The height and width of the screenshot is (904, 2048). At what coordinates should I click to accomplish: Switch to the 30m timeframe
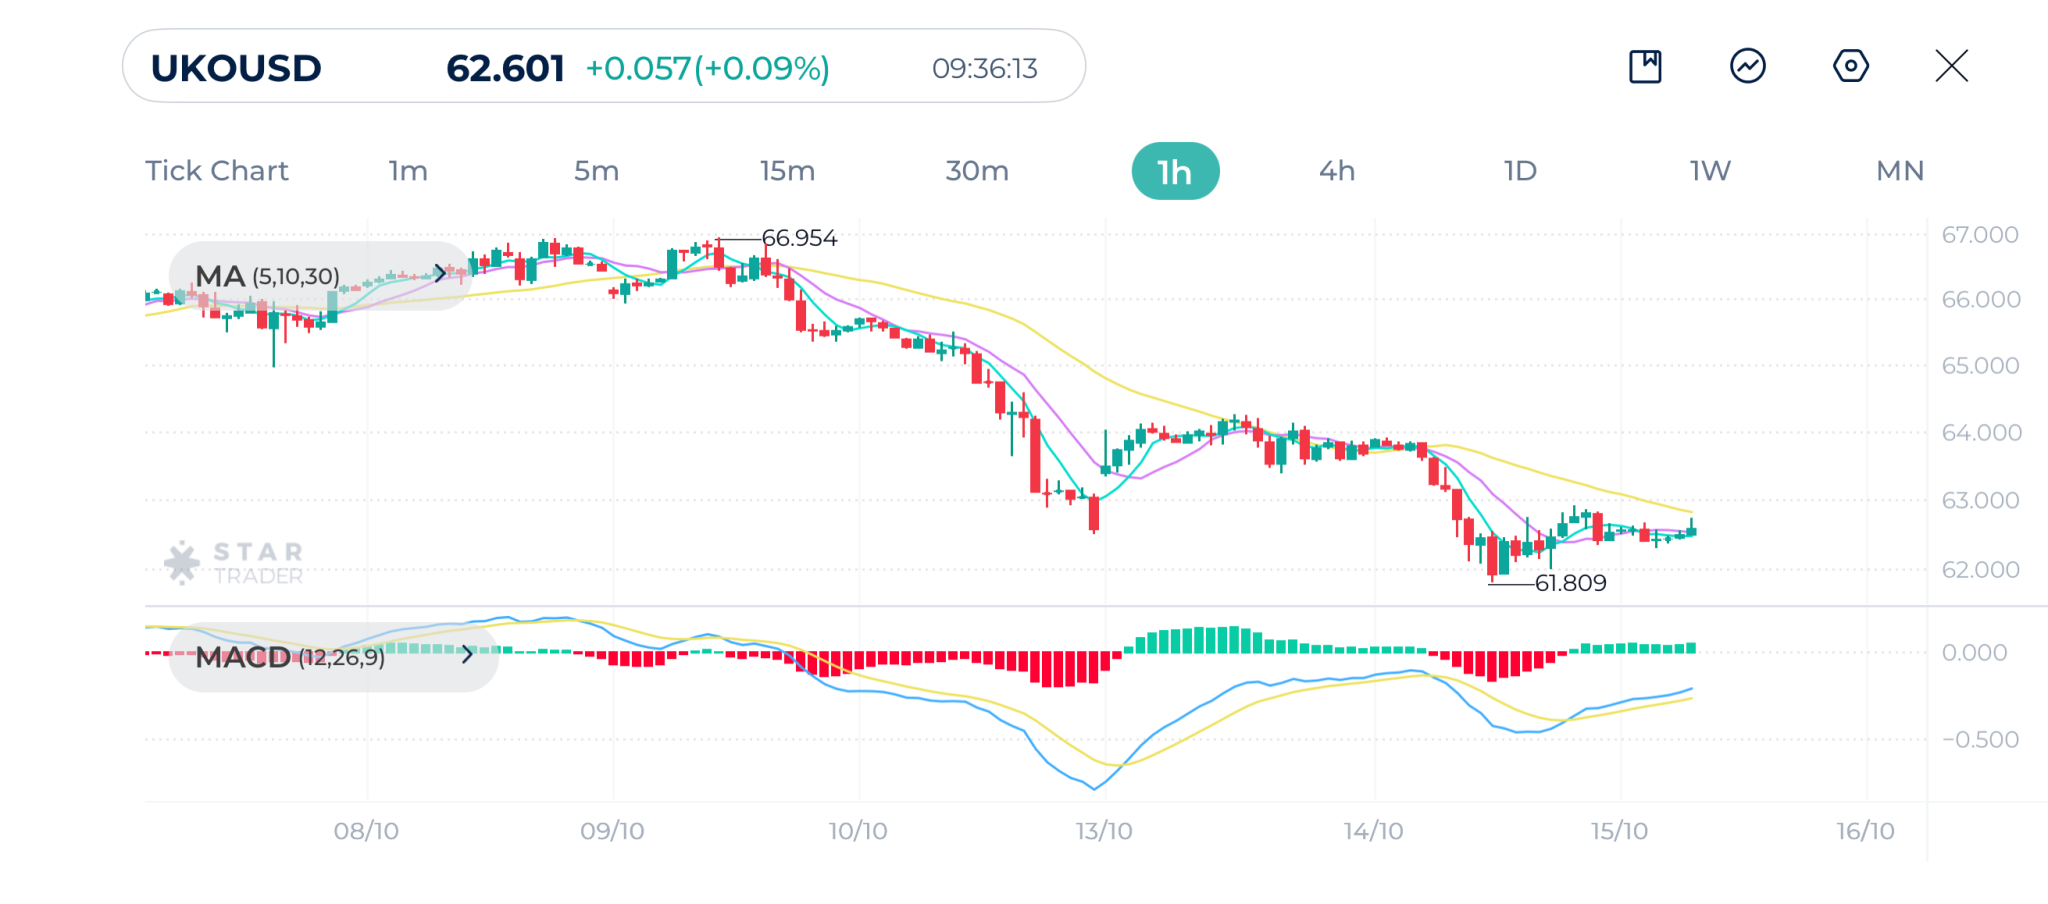click(x=977, y=171)
